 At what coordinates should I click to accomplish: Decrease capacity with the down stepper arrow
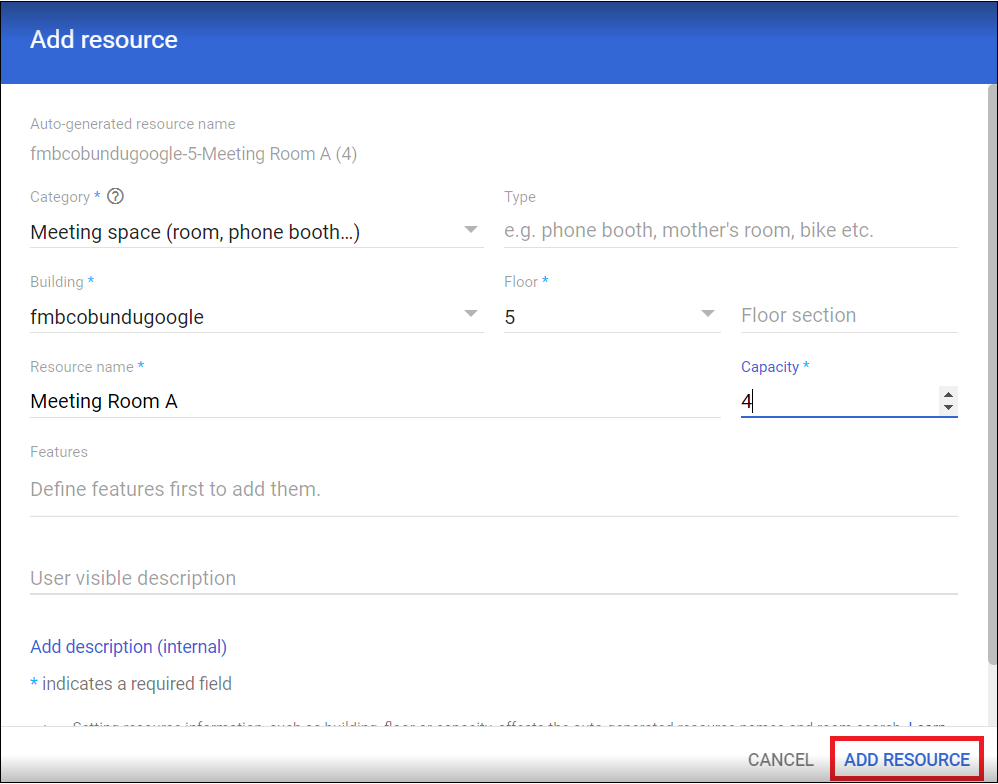point(948,408)
